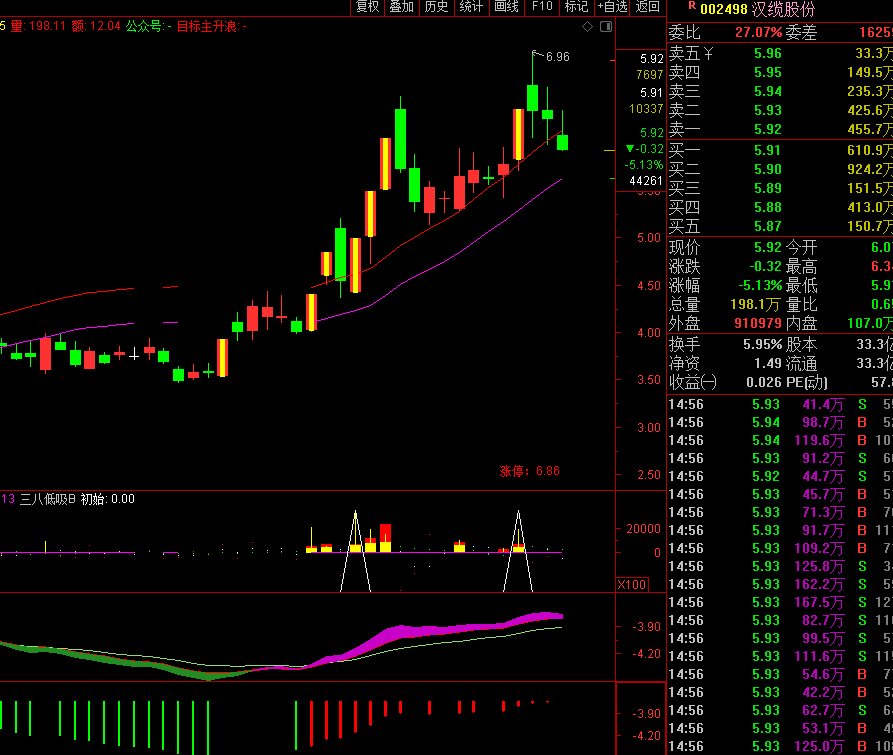Select the 卖一 ask price row

[x=780, y=129]
